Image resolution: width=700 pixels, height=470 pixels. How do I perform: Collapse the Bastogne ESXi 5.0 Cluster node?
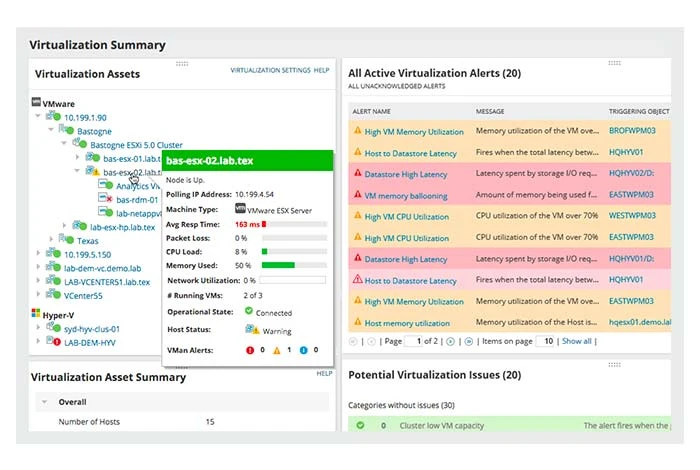(64, 143)
